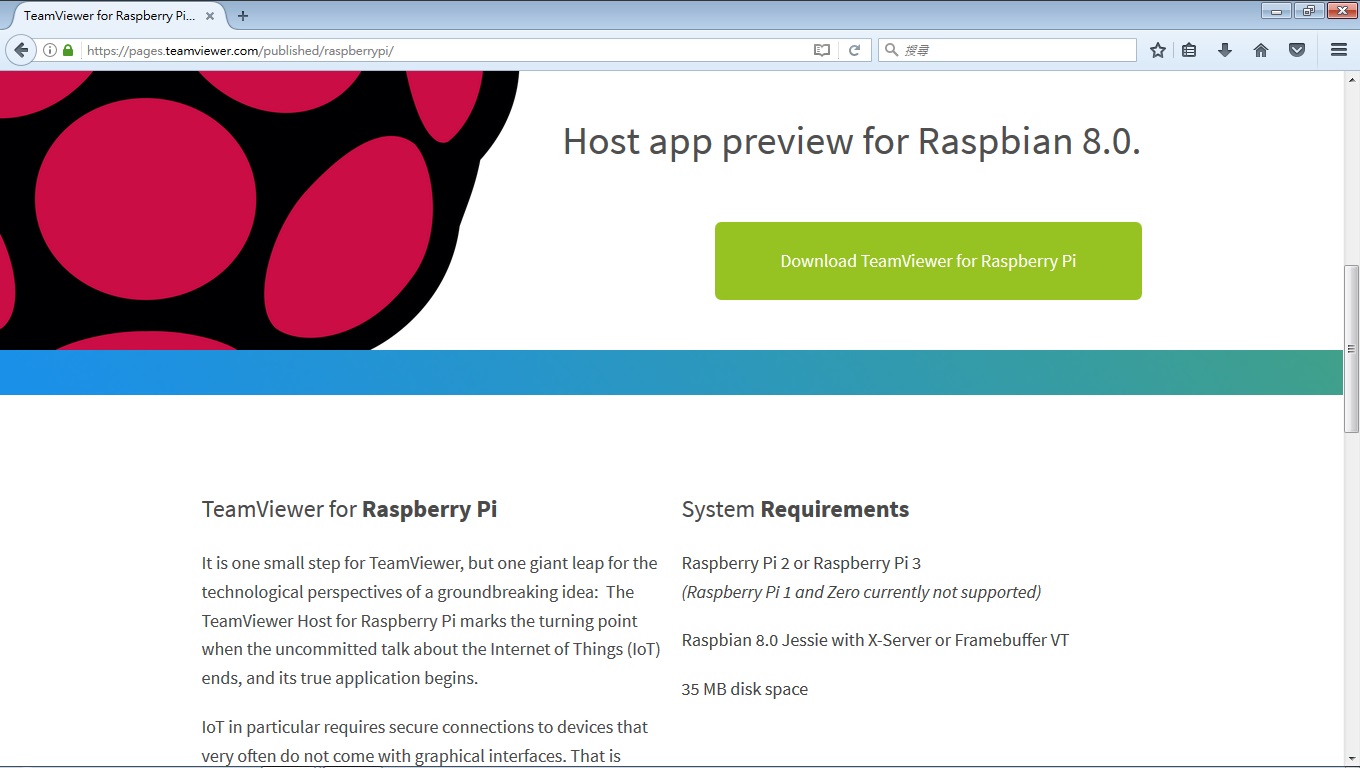Open the Firefox hamburger menu
The image size is (1360, 768).
pyautogui.click(x=1339, y=50)
